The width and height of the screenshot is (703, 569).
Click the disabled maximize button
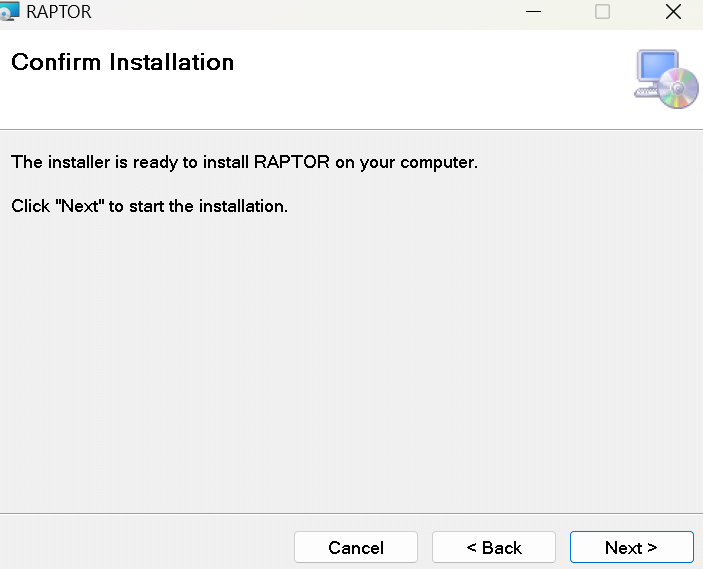[602, 12]
